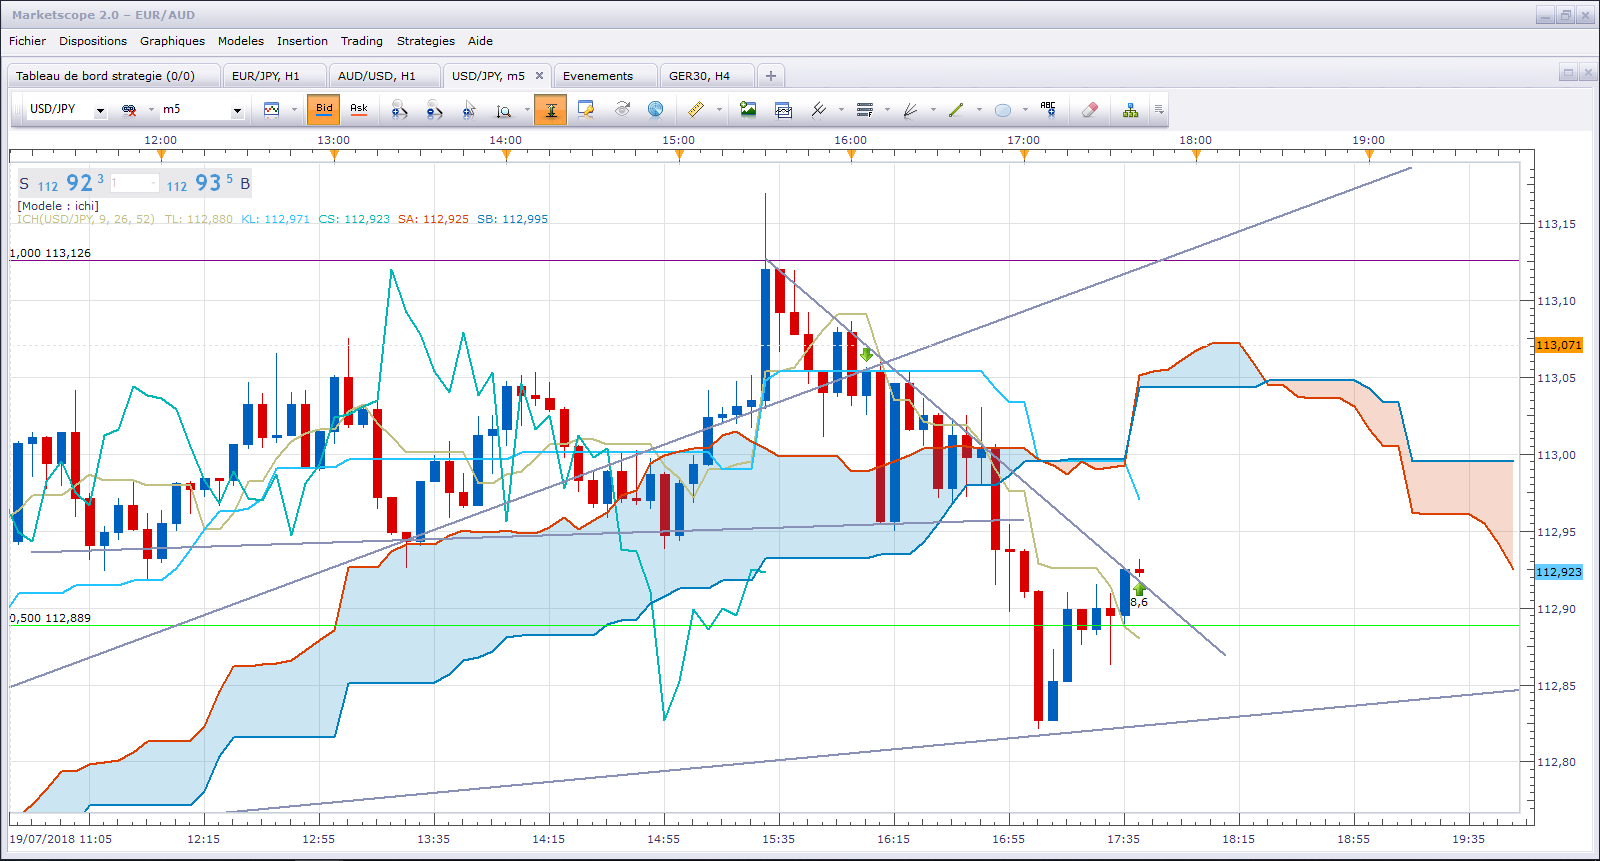Click the ABC text label tool
The width and height of the screenshot is (1600, 861).
(x=1048, y=110)
